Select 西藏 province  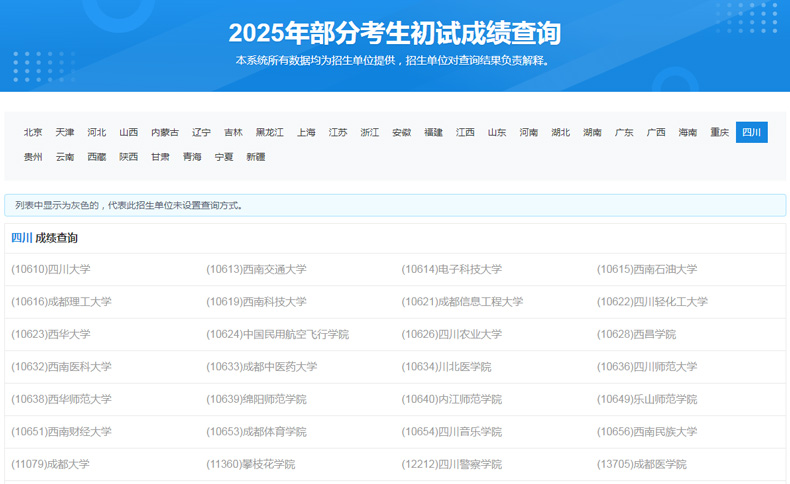point(96,157)
